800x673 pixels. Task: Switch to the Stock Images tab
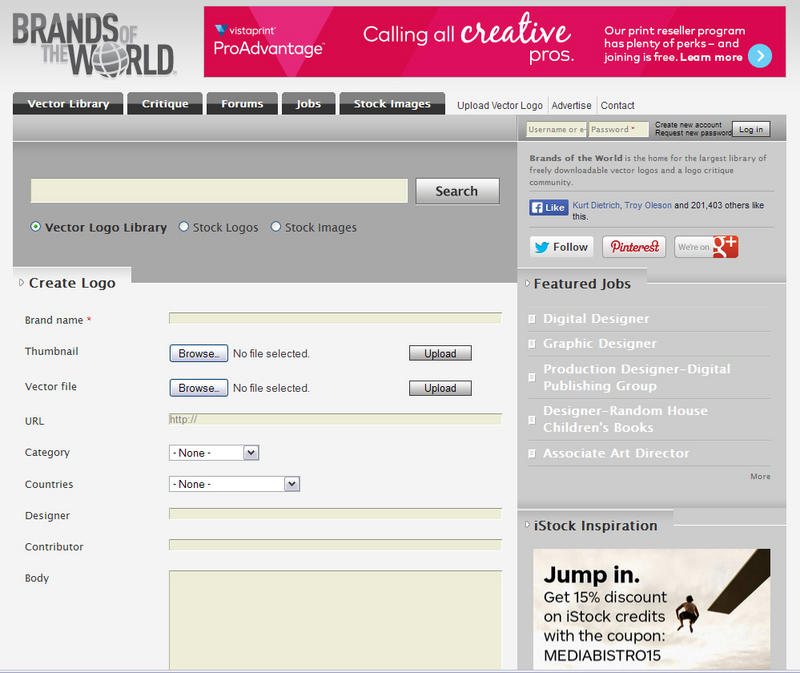pyautogui.click(x=392, y=104)
